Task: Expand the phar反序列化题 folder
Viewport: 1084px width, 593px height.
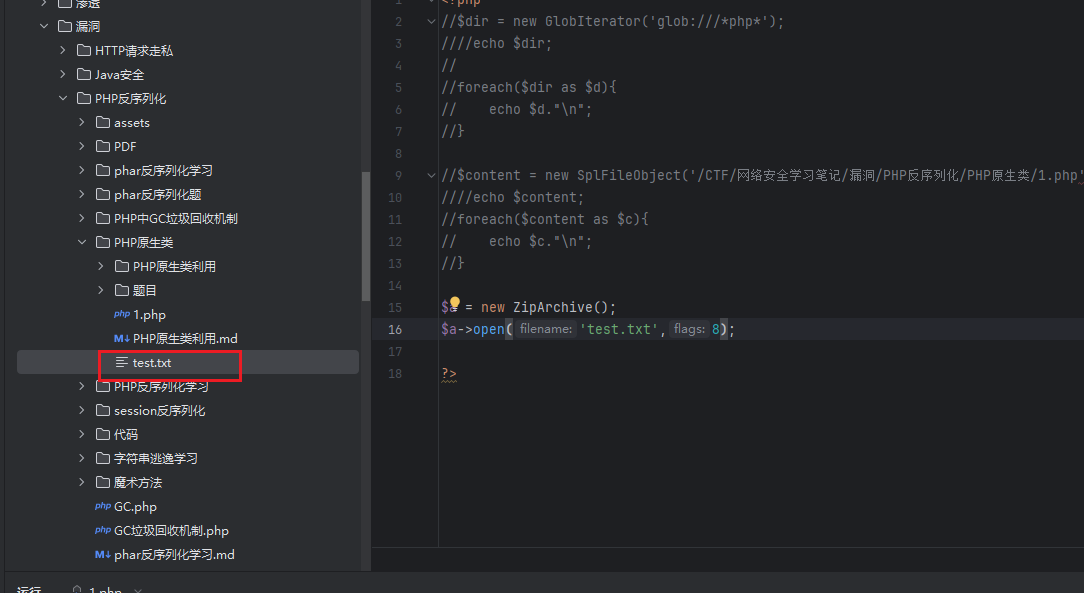Action: tap(82, 195)
